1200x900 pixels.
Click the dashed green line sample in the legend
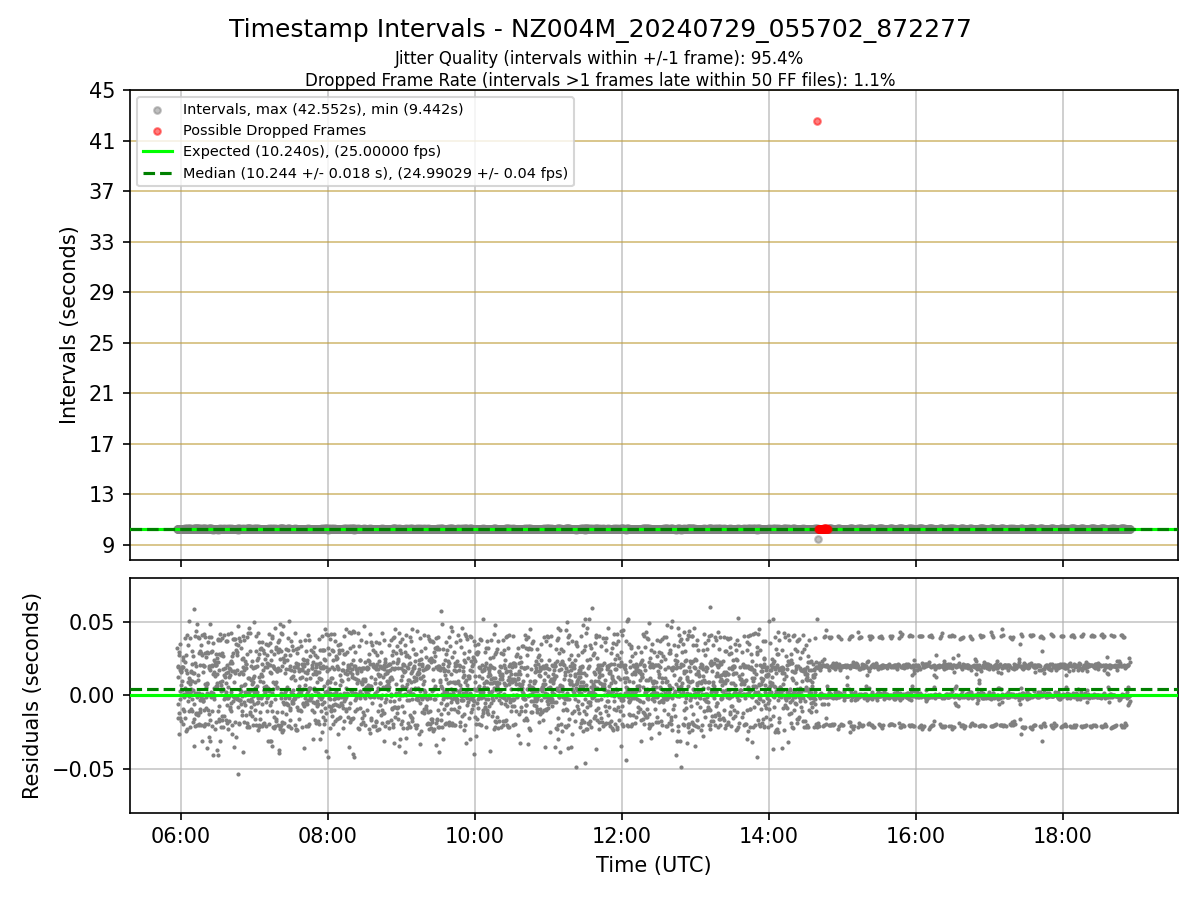pyautogui.click(x=157, y=173)
